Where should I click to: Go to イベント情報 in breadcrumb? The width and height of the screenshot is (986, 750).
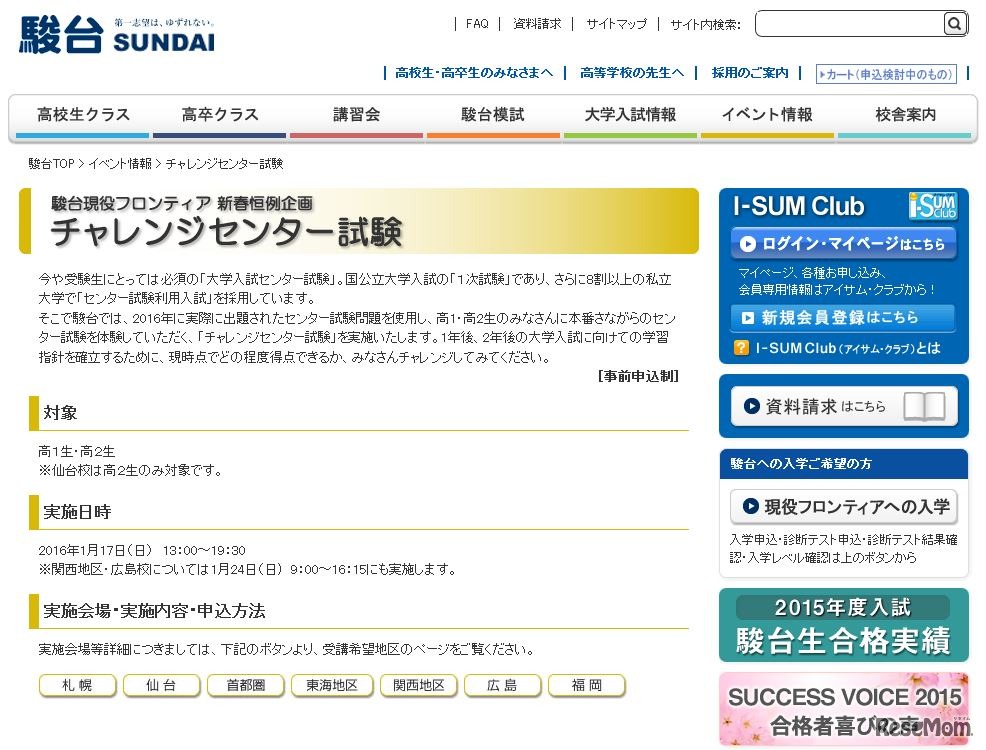[x=120, y=164]
